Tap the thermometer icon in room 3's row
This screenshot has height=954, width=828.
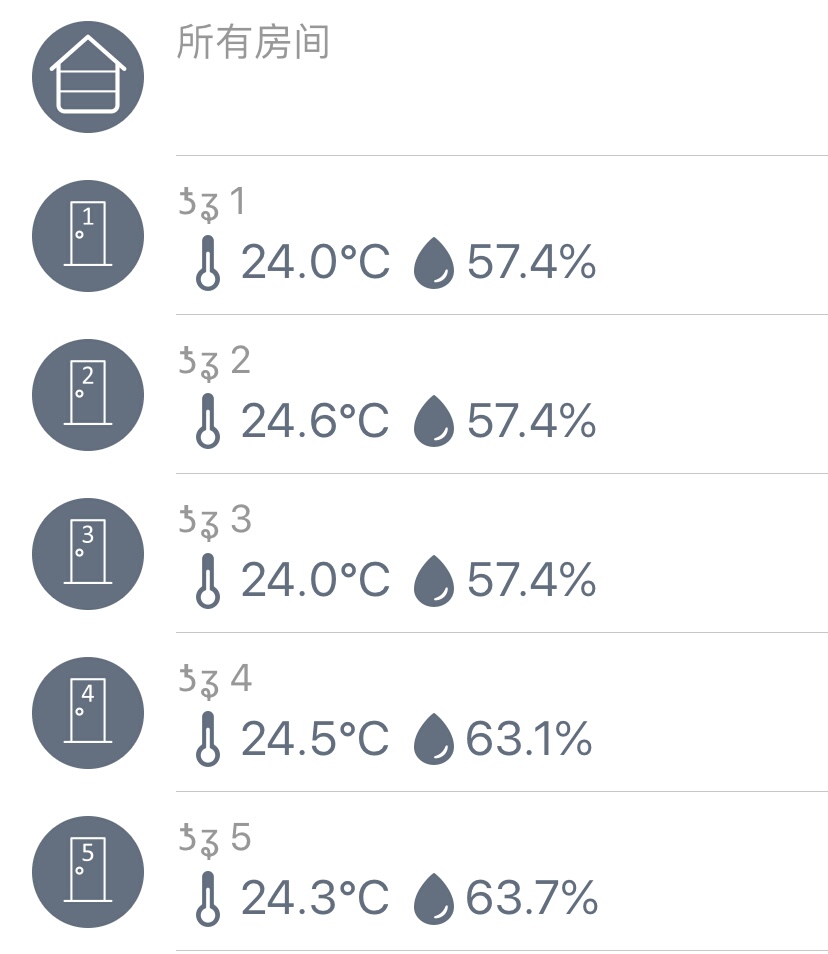coord(207,581)
